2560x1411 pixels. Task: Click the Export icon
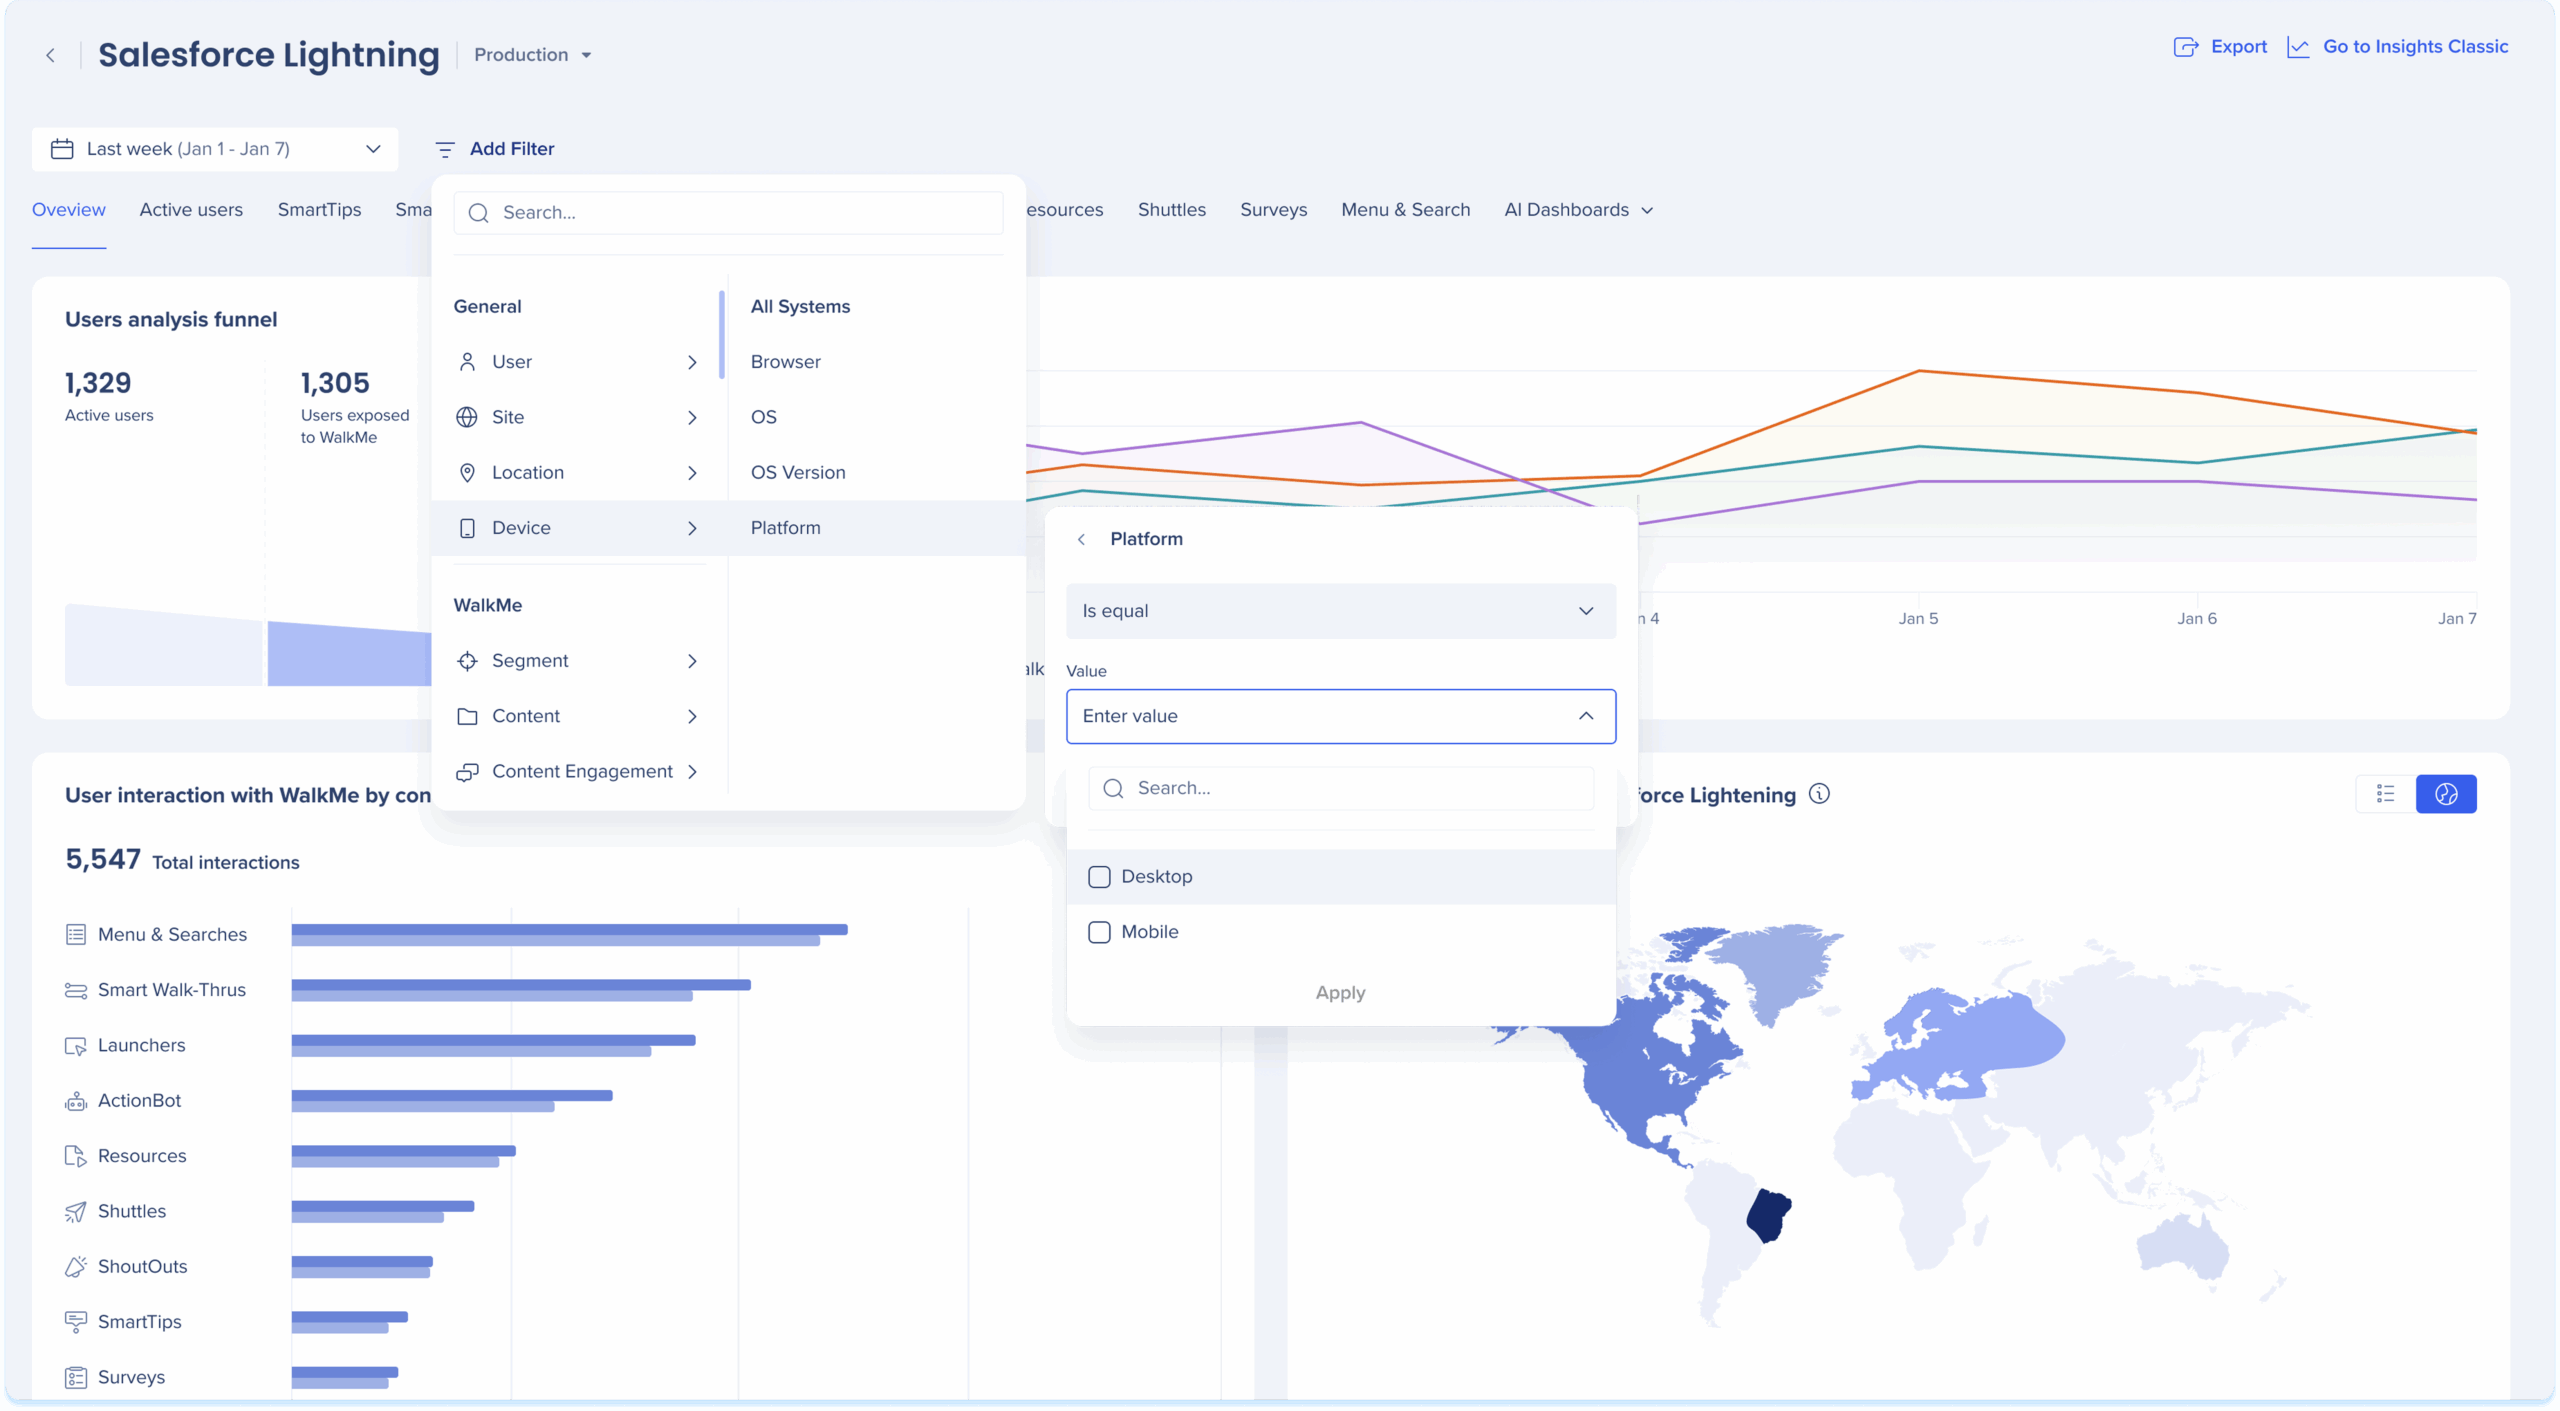[x=2186, y=47]
